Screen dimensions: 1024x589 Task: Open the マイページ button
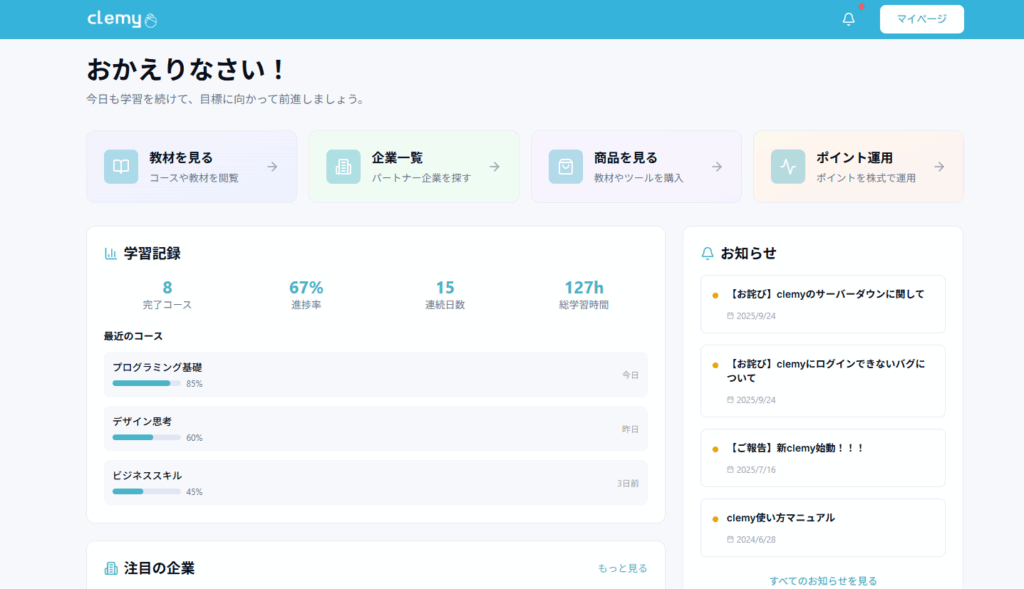click(x=921, y=19)
